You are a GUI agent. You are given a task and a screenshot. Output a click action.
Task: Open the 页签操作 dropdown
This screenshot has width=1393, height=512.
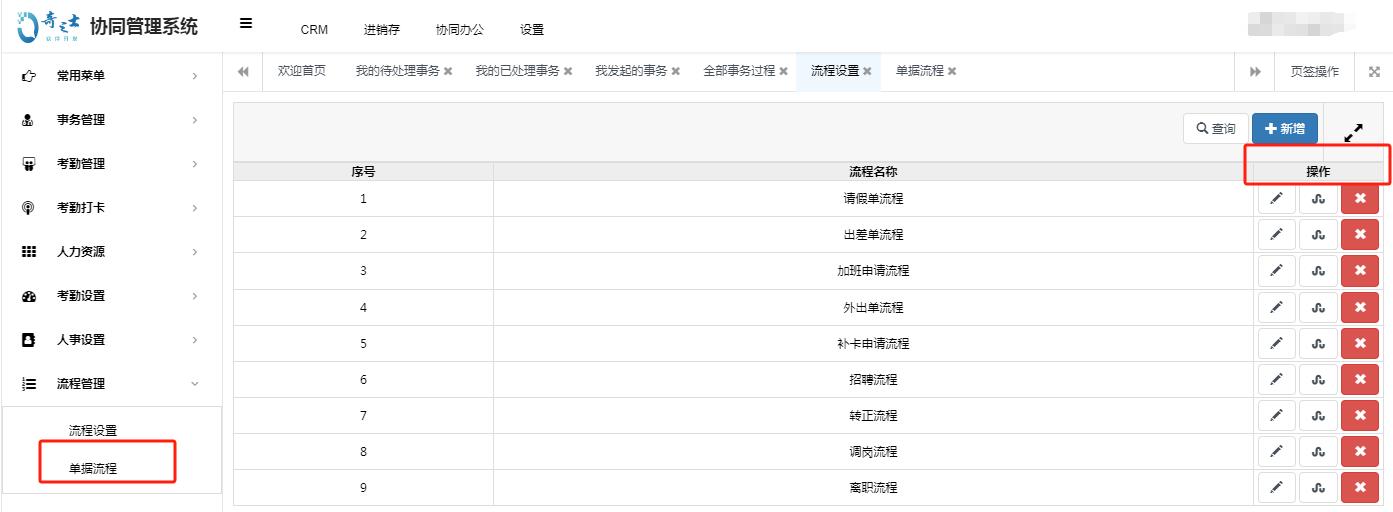(1314, 72)
